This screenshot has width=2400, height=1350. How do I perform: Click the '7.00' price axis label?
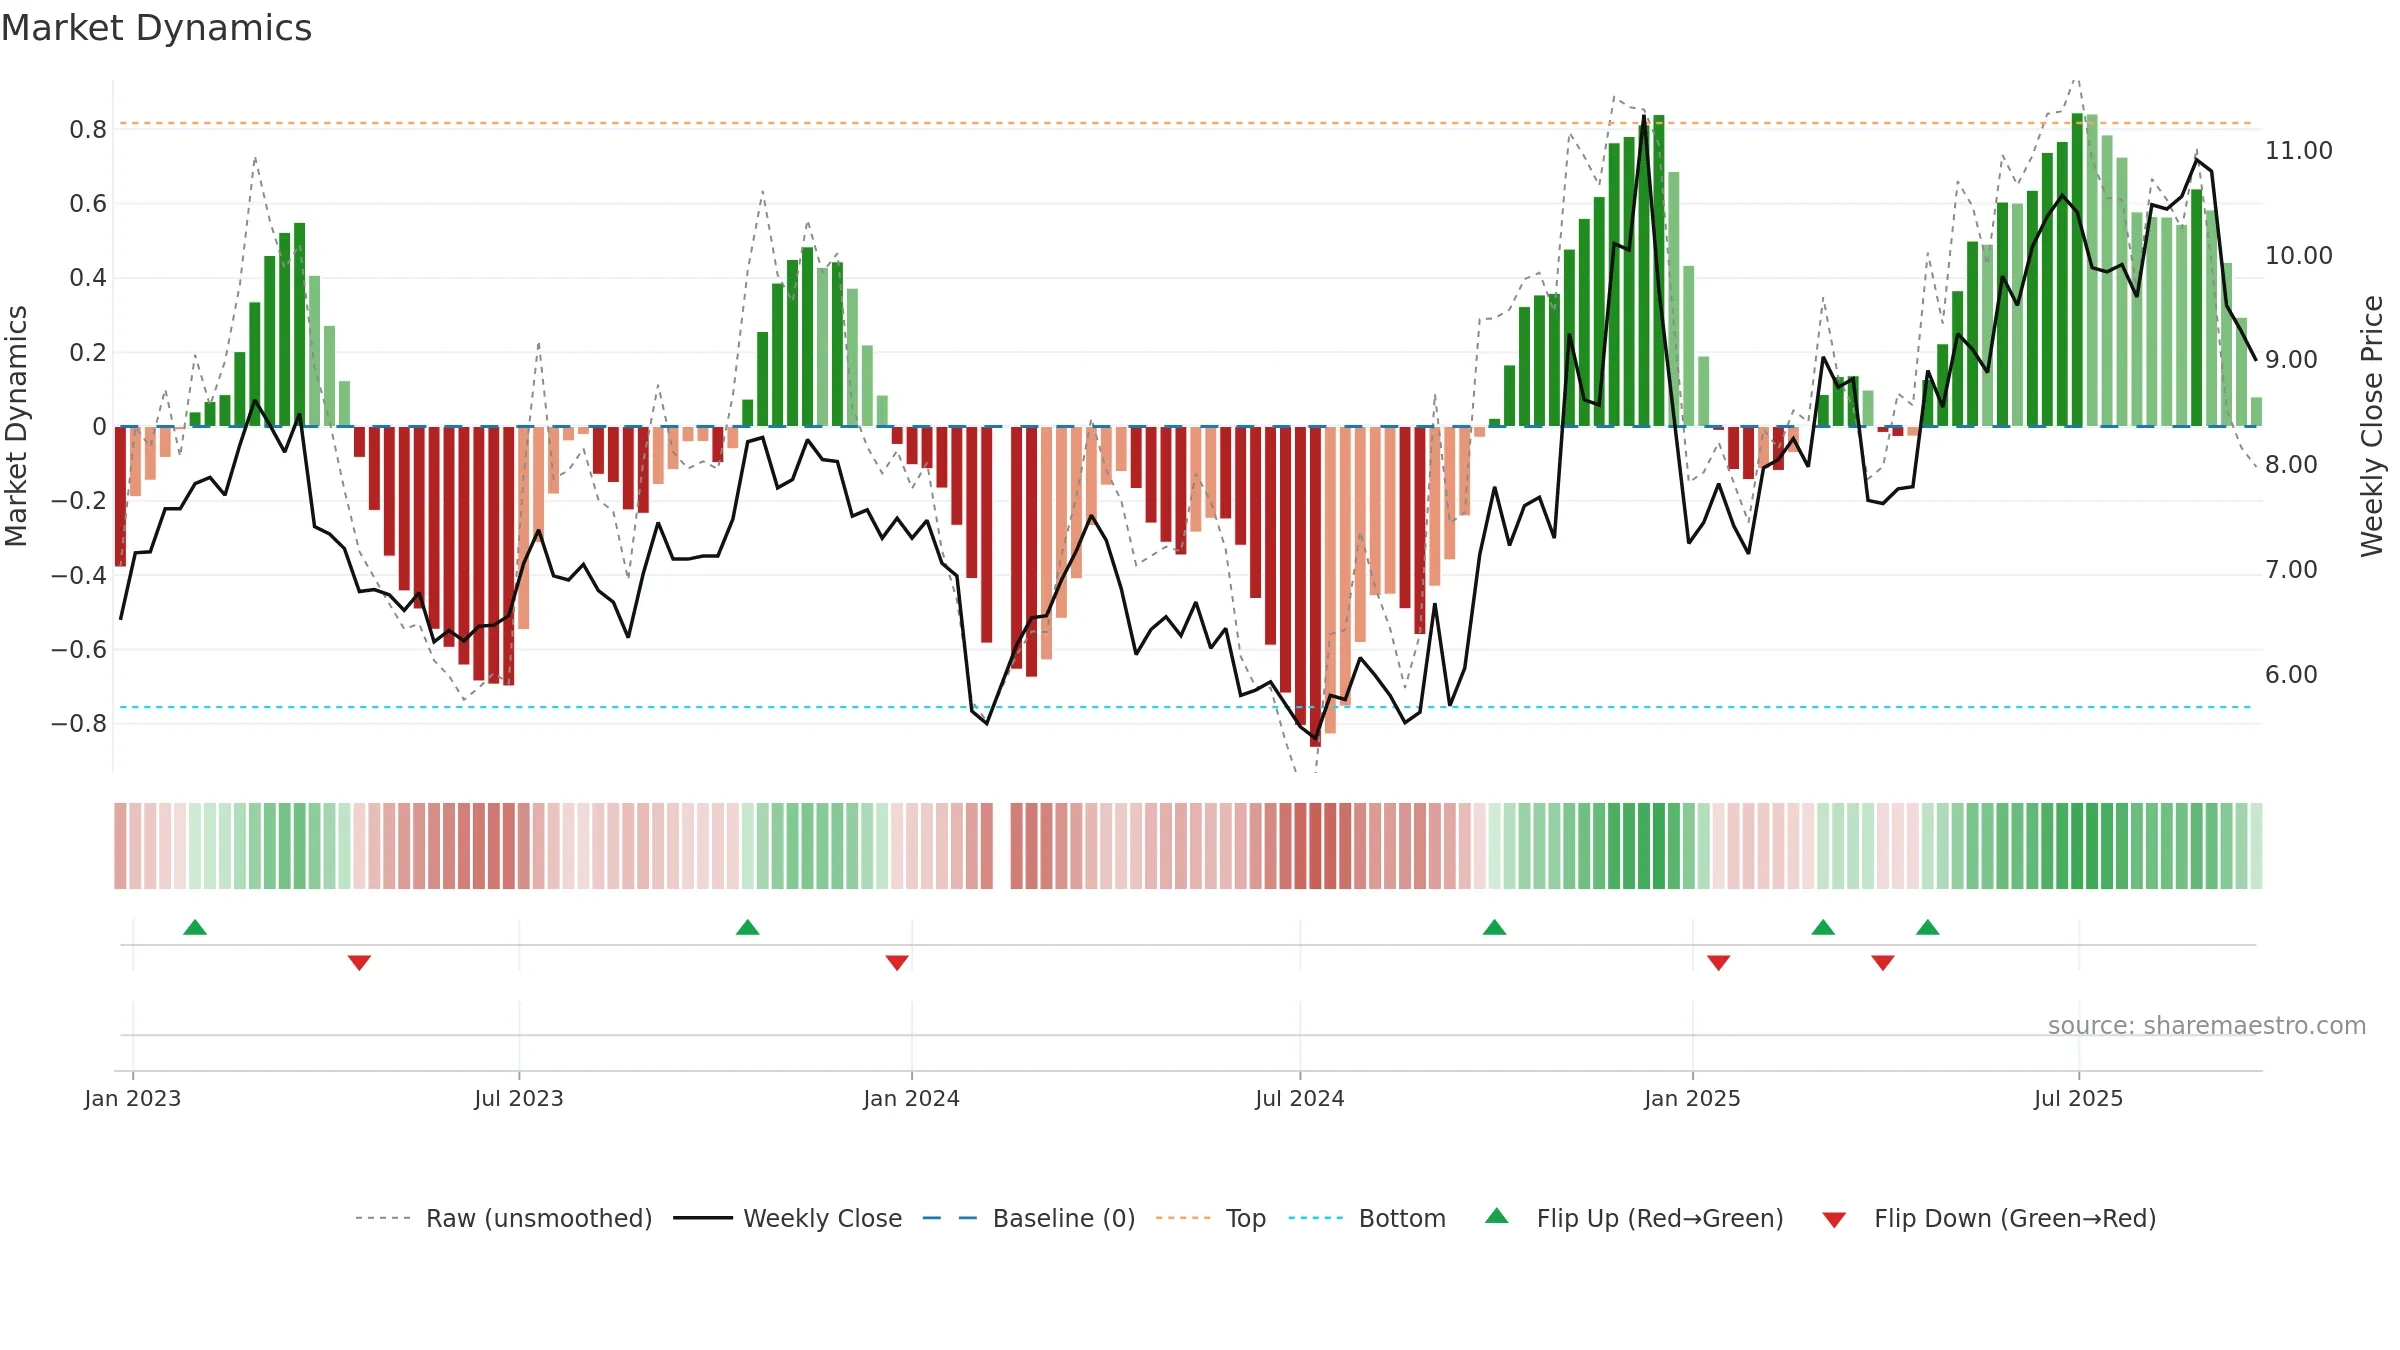[x=2291, y=570]
